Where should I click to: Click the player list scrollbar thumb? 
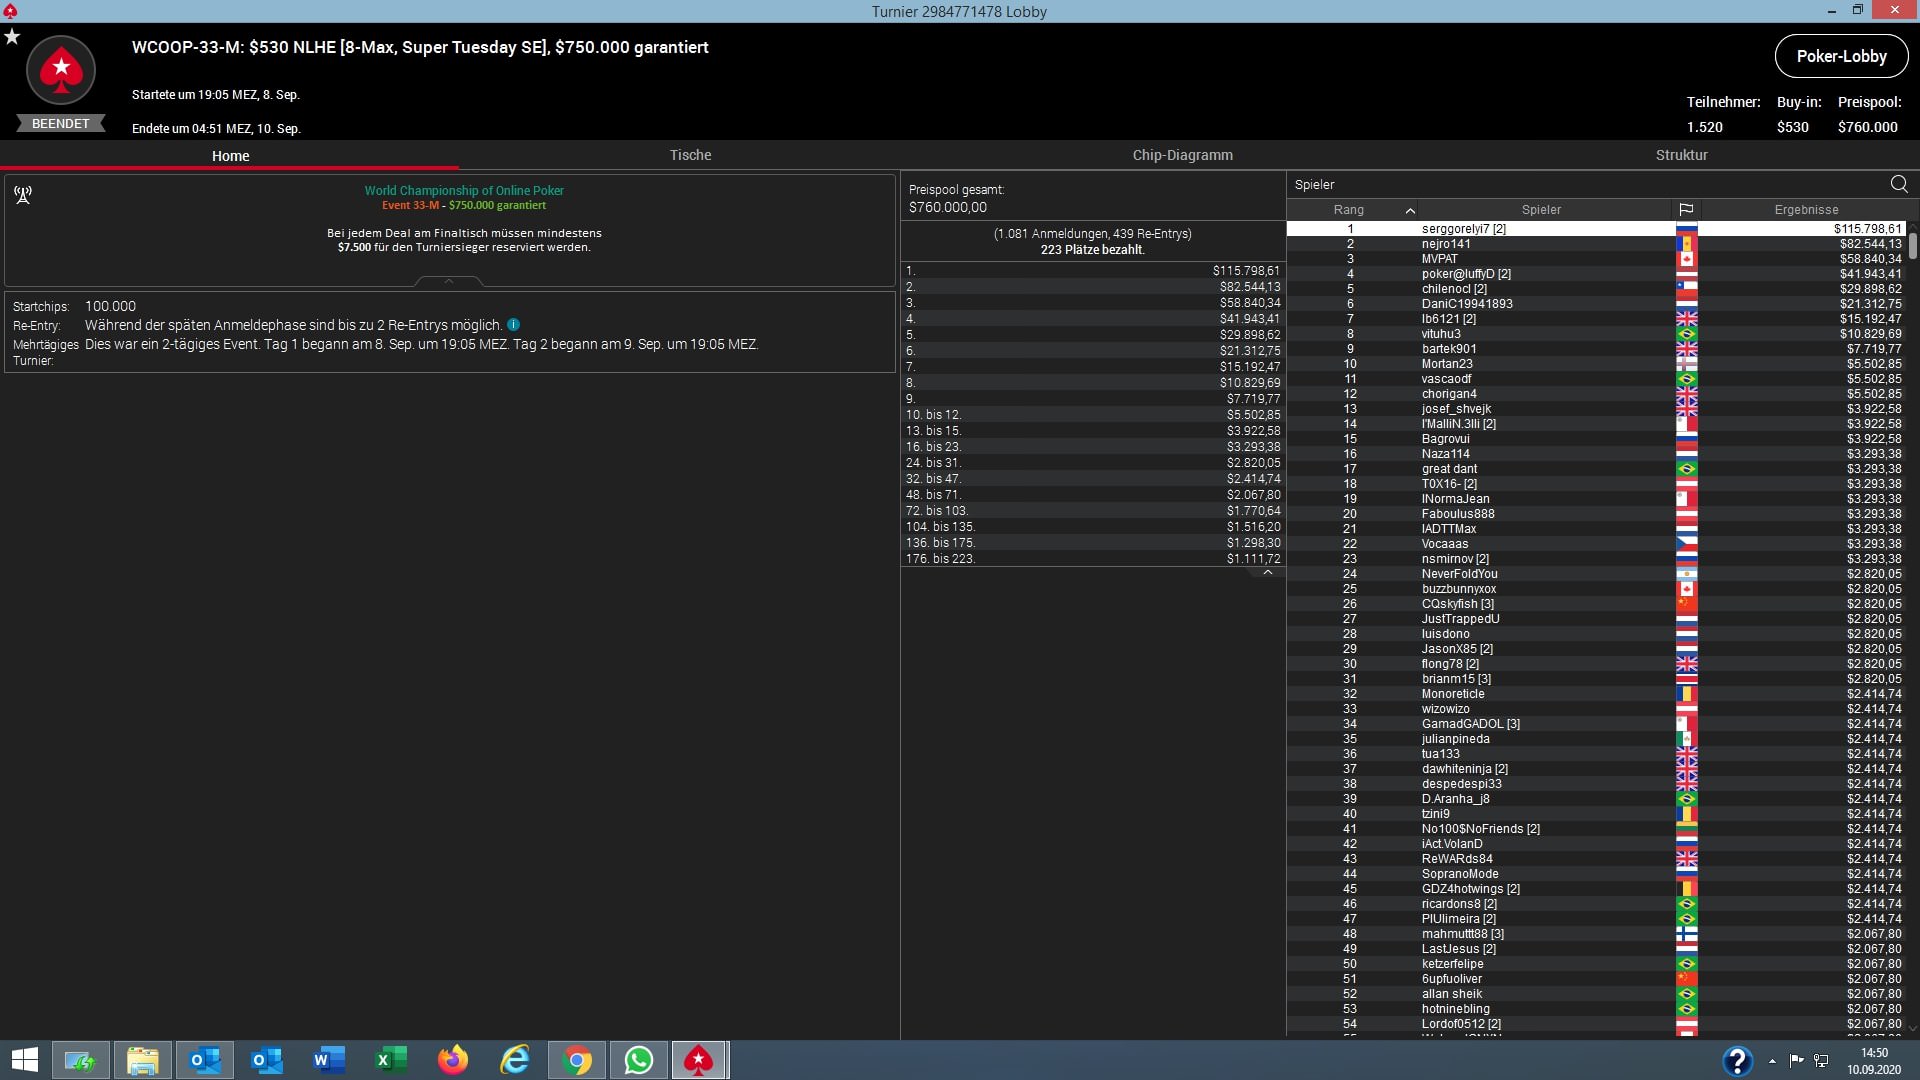[x=1912, y=245]
